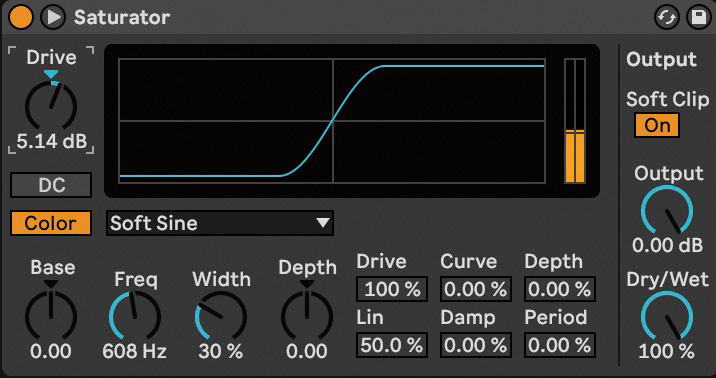Click the save preset disk icon
The height and width of the screenshot is (378, 716).
[699, 18]
